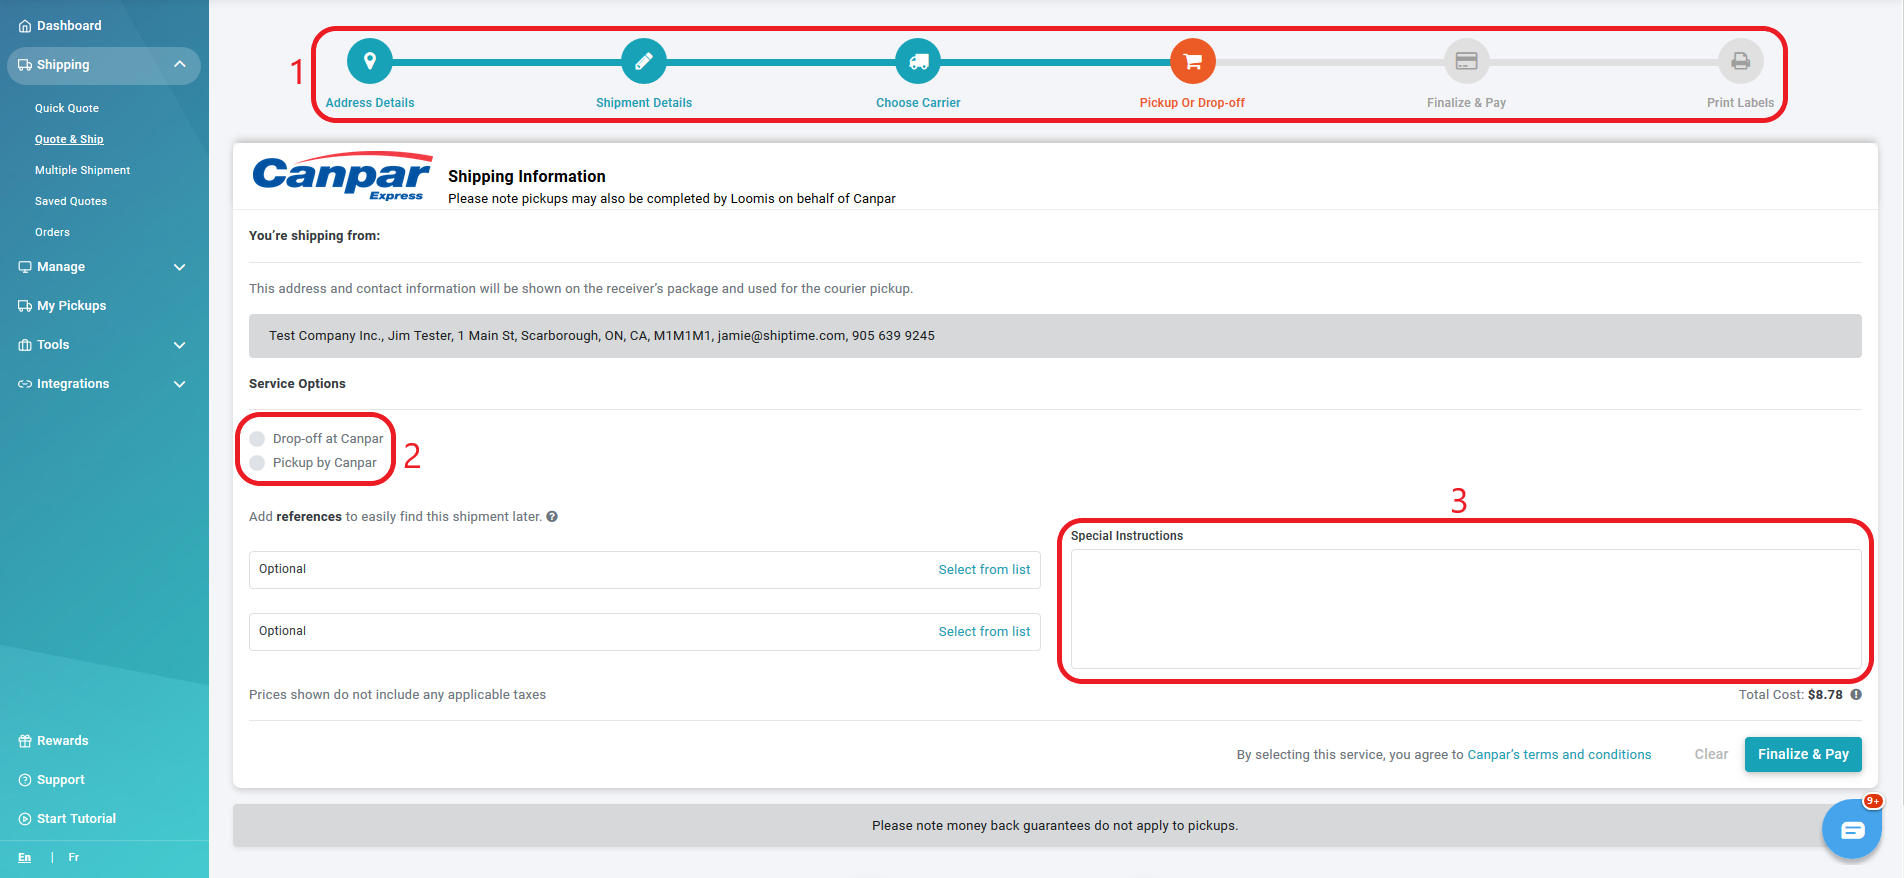Click the Manage monitor icon in sidebar

pos(25,267)
